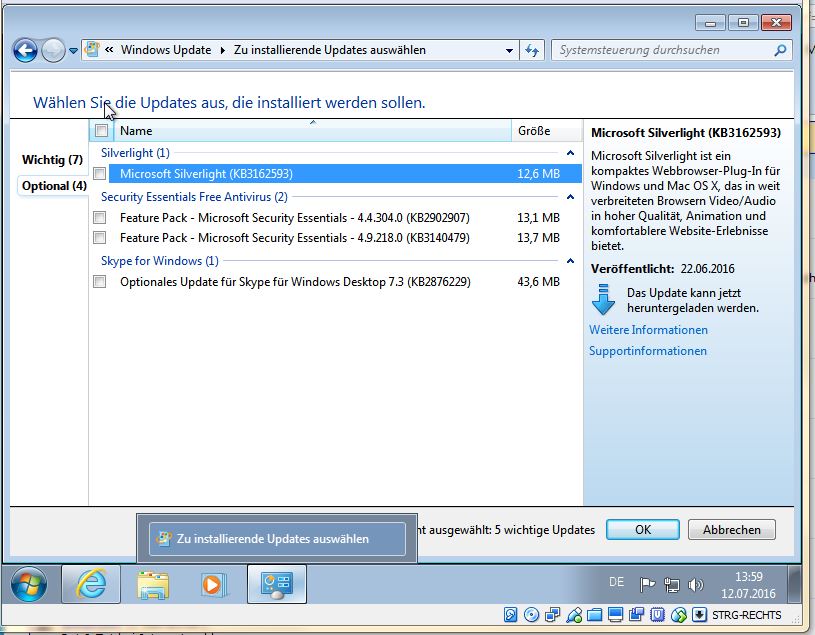Open the volume speaker icon
Image resolution: width=815 pixels, height=635 pixels.
(x=695, y=585)
